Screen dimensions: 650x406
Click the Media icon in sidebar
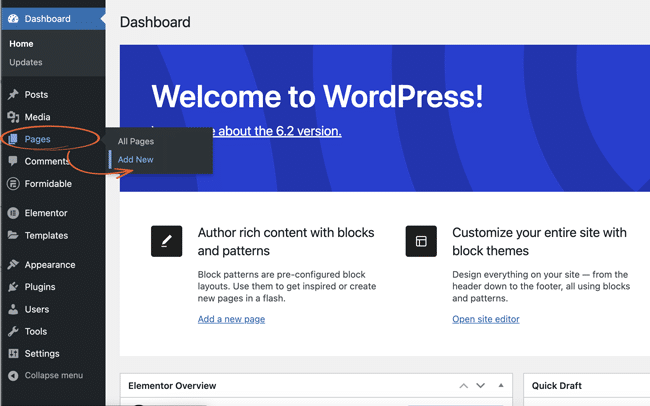pos(13,117)
